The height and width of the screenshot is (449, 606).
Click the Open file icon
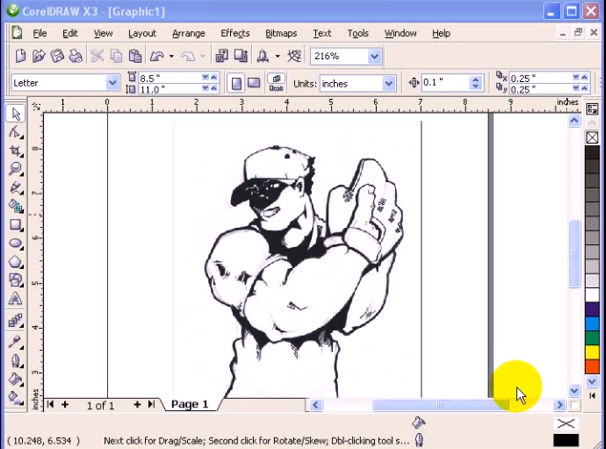(x=38, y=57)
